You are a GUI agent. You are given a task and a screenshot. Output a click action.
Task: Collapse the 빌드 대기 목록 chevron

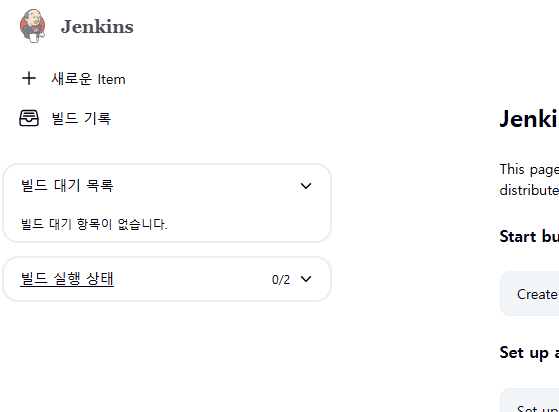(306, 186)
